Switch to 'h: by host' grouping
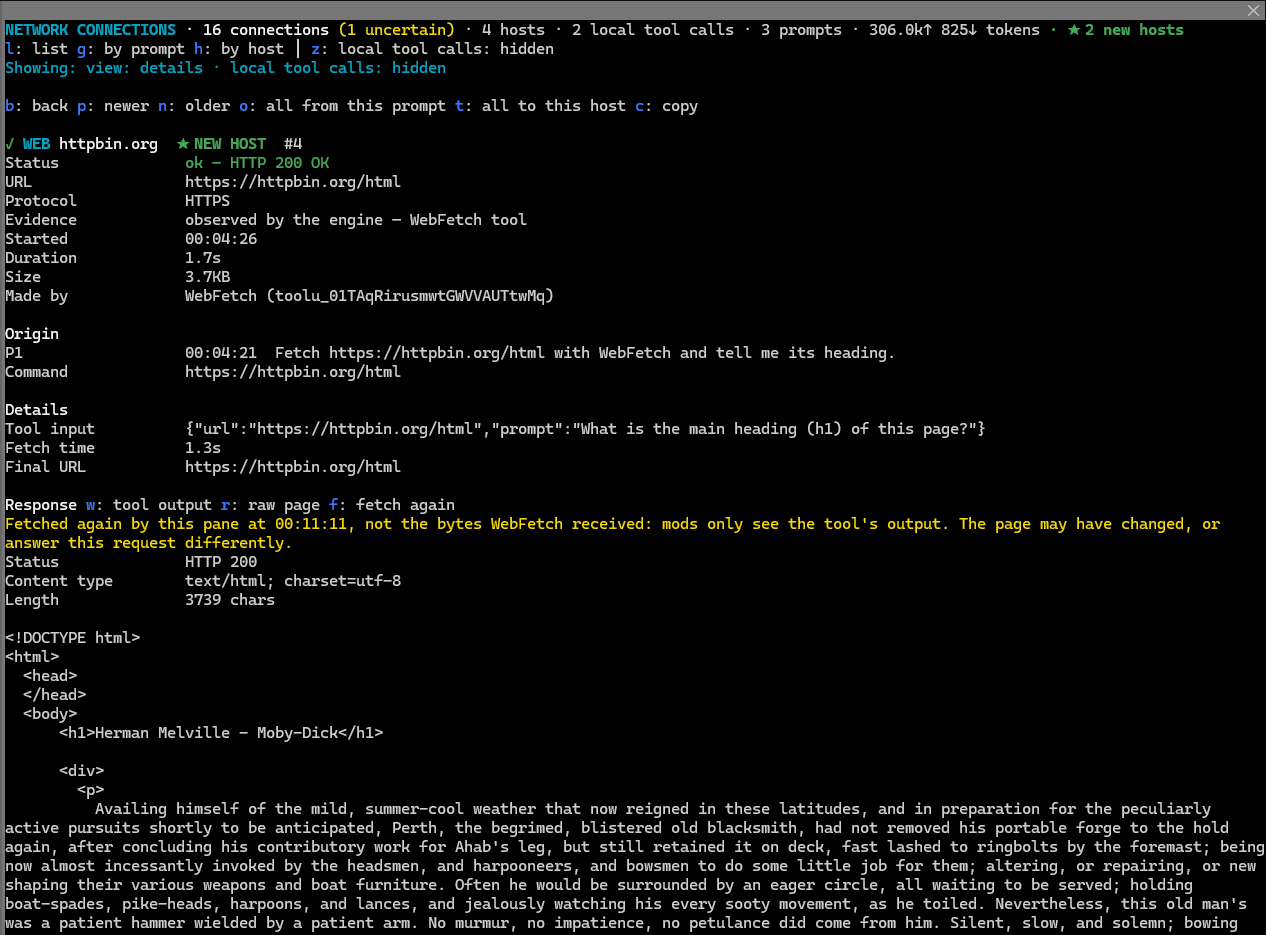 (x=238, y=48)
